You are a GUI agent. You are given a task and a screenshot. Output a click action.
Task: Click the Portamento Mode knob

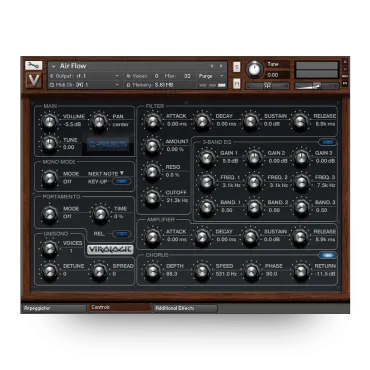pyautogui.click(x=49, y=214)
